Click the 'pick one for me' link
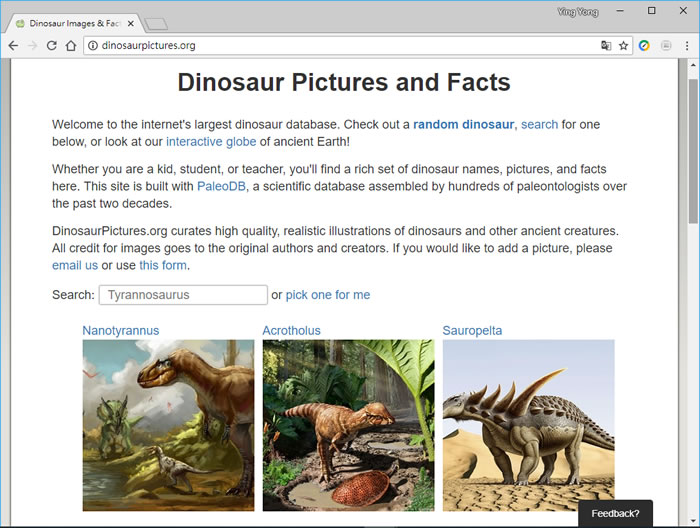The height and width of the screenshot is (528, 700). (x=328, y=295)
